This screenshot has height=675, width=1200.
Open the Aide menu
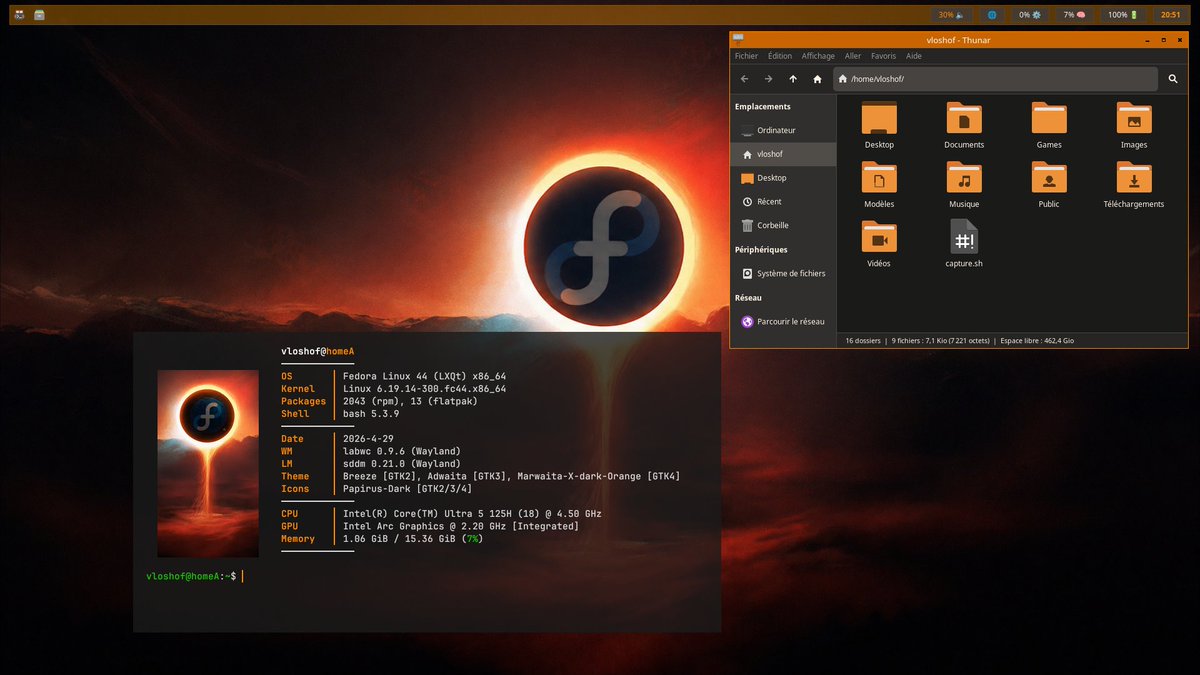pyautogui.click(x=914, y=56)
